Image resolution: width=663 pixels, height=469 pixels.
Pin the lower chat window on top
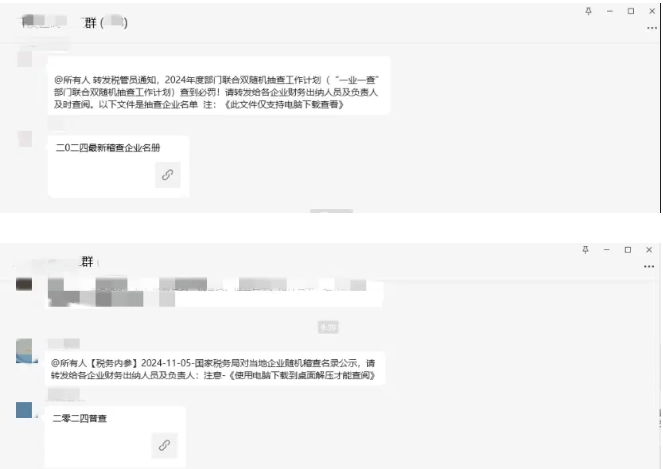pos(585,250)
